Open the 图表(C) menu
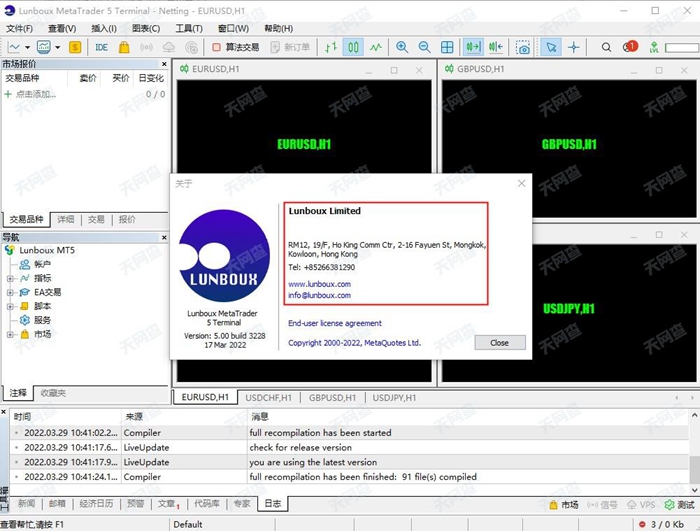Viewport: 700px width, 531px height. click(146, 29)
